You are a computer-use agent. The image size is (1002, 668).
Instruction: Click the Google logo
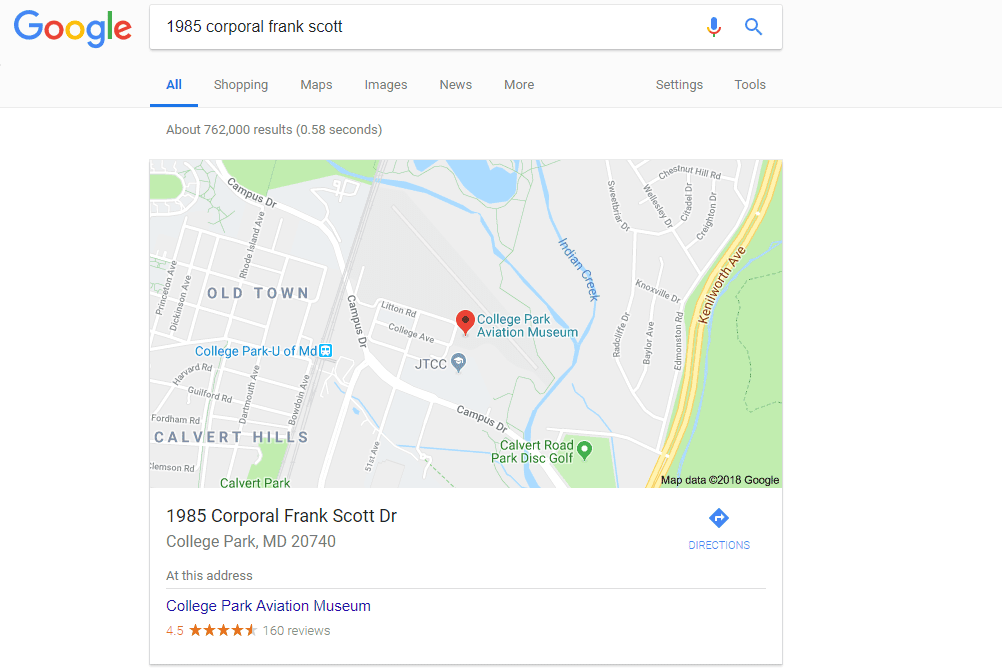tap(73, 29)
